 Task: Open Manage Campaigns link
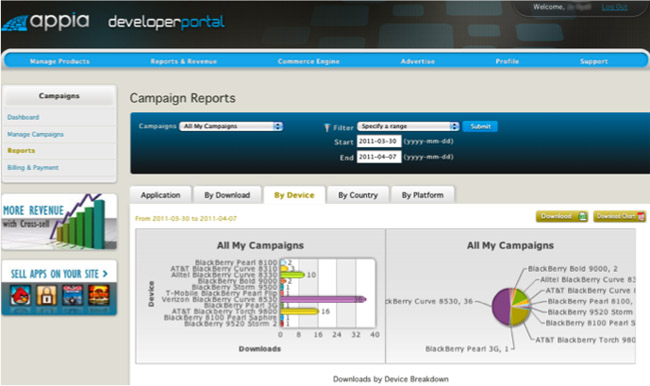[35, 134]
